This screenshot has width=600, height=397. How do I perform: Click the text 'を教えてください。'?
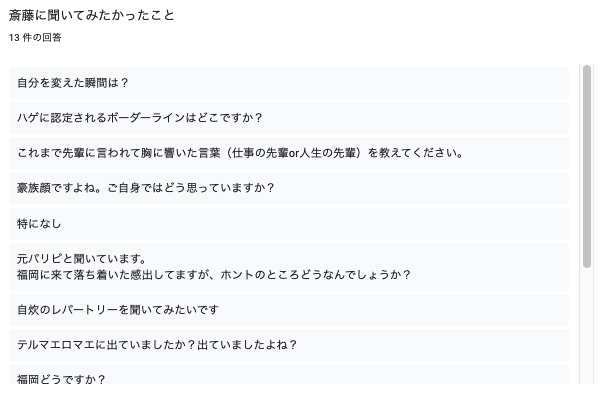[416, 153]
